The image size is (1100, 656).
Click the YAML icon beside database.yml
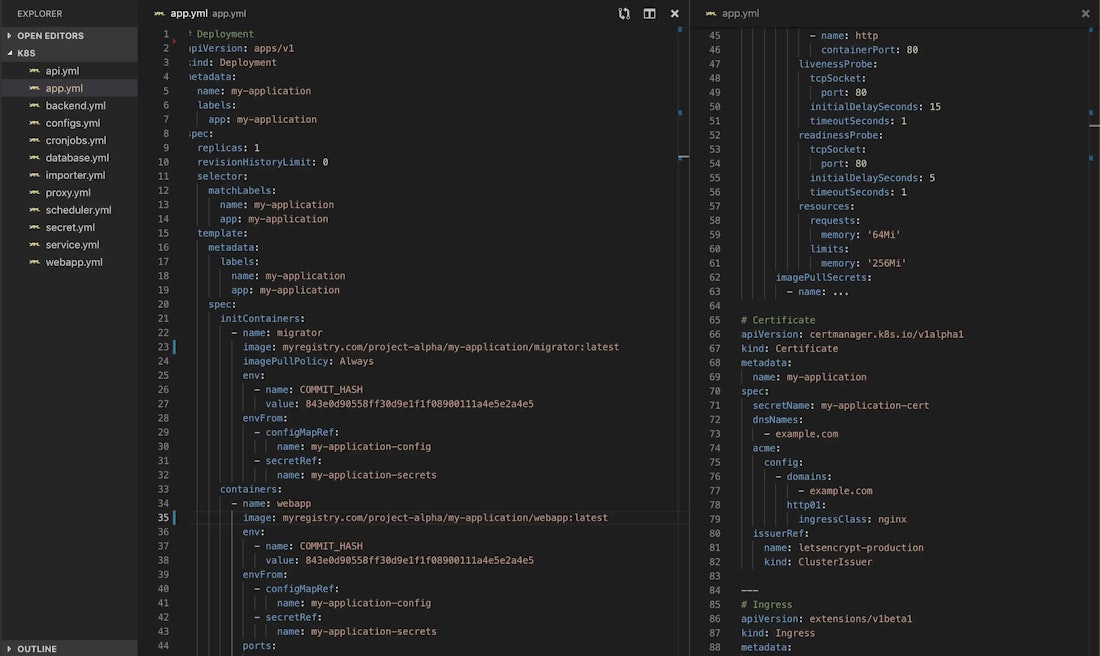(34, 158)
